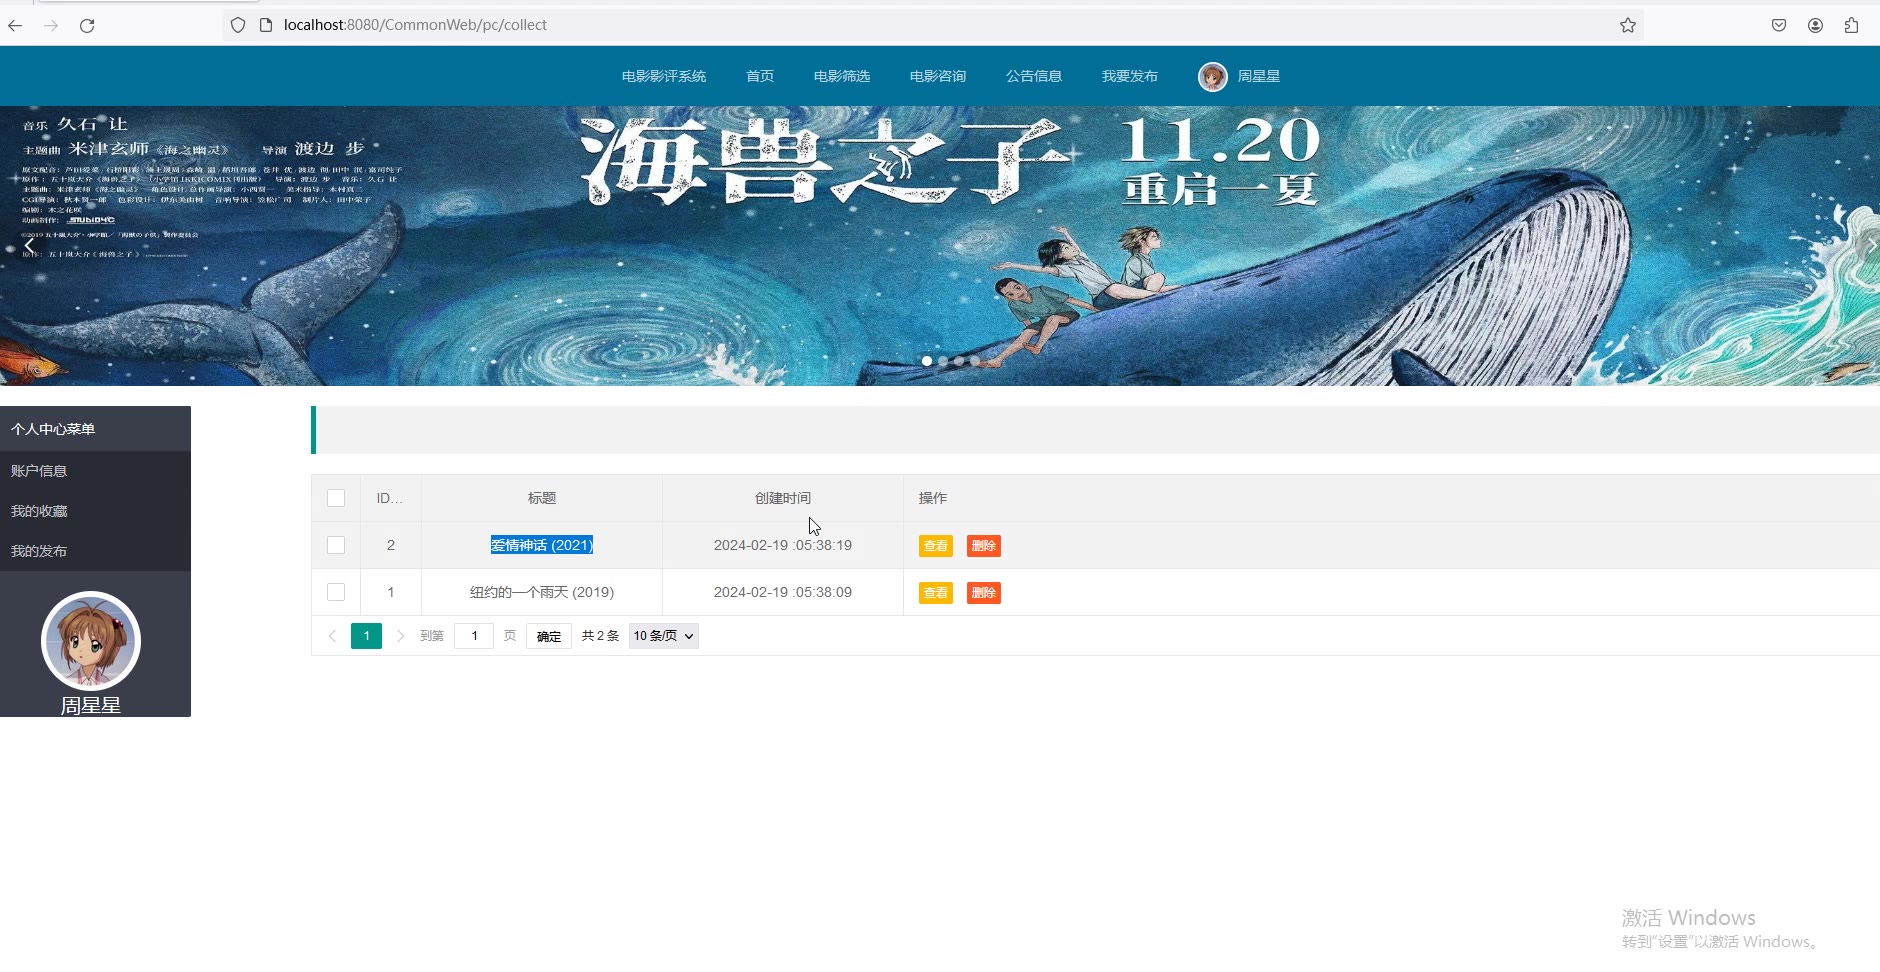
Task: Go back using the browser back arrow
Action: tap(15, 25)
